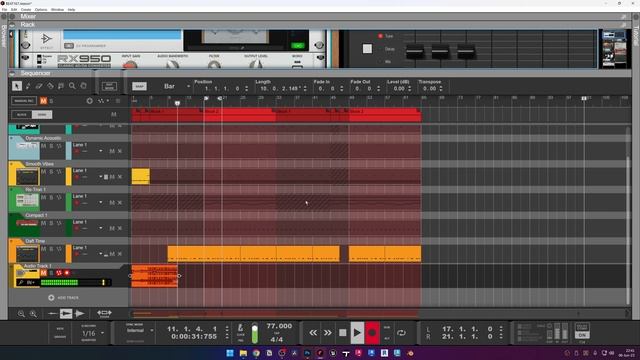Screen dimensions: 640x360
Task: Click the track target circle icon
Action: pyautogui.click(x=89, y=101)
